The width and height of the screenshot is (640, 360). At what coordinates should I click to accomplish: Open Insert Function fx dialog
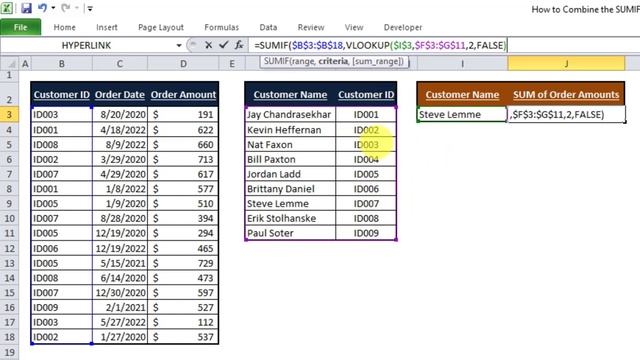[x=239, y=45]
